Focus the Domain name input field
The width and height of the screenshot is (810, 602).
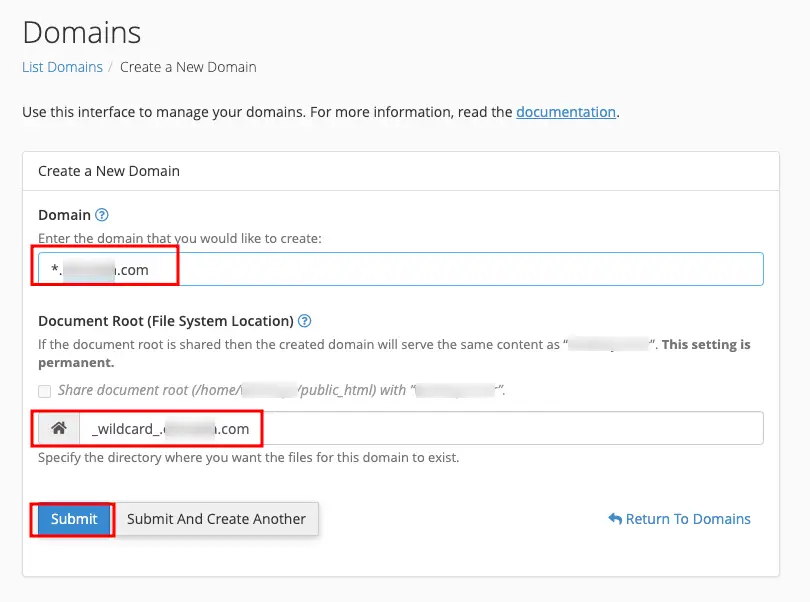point(450,269)
